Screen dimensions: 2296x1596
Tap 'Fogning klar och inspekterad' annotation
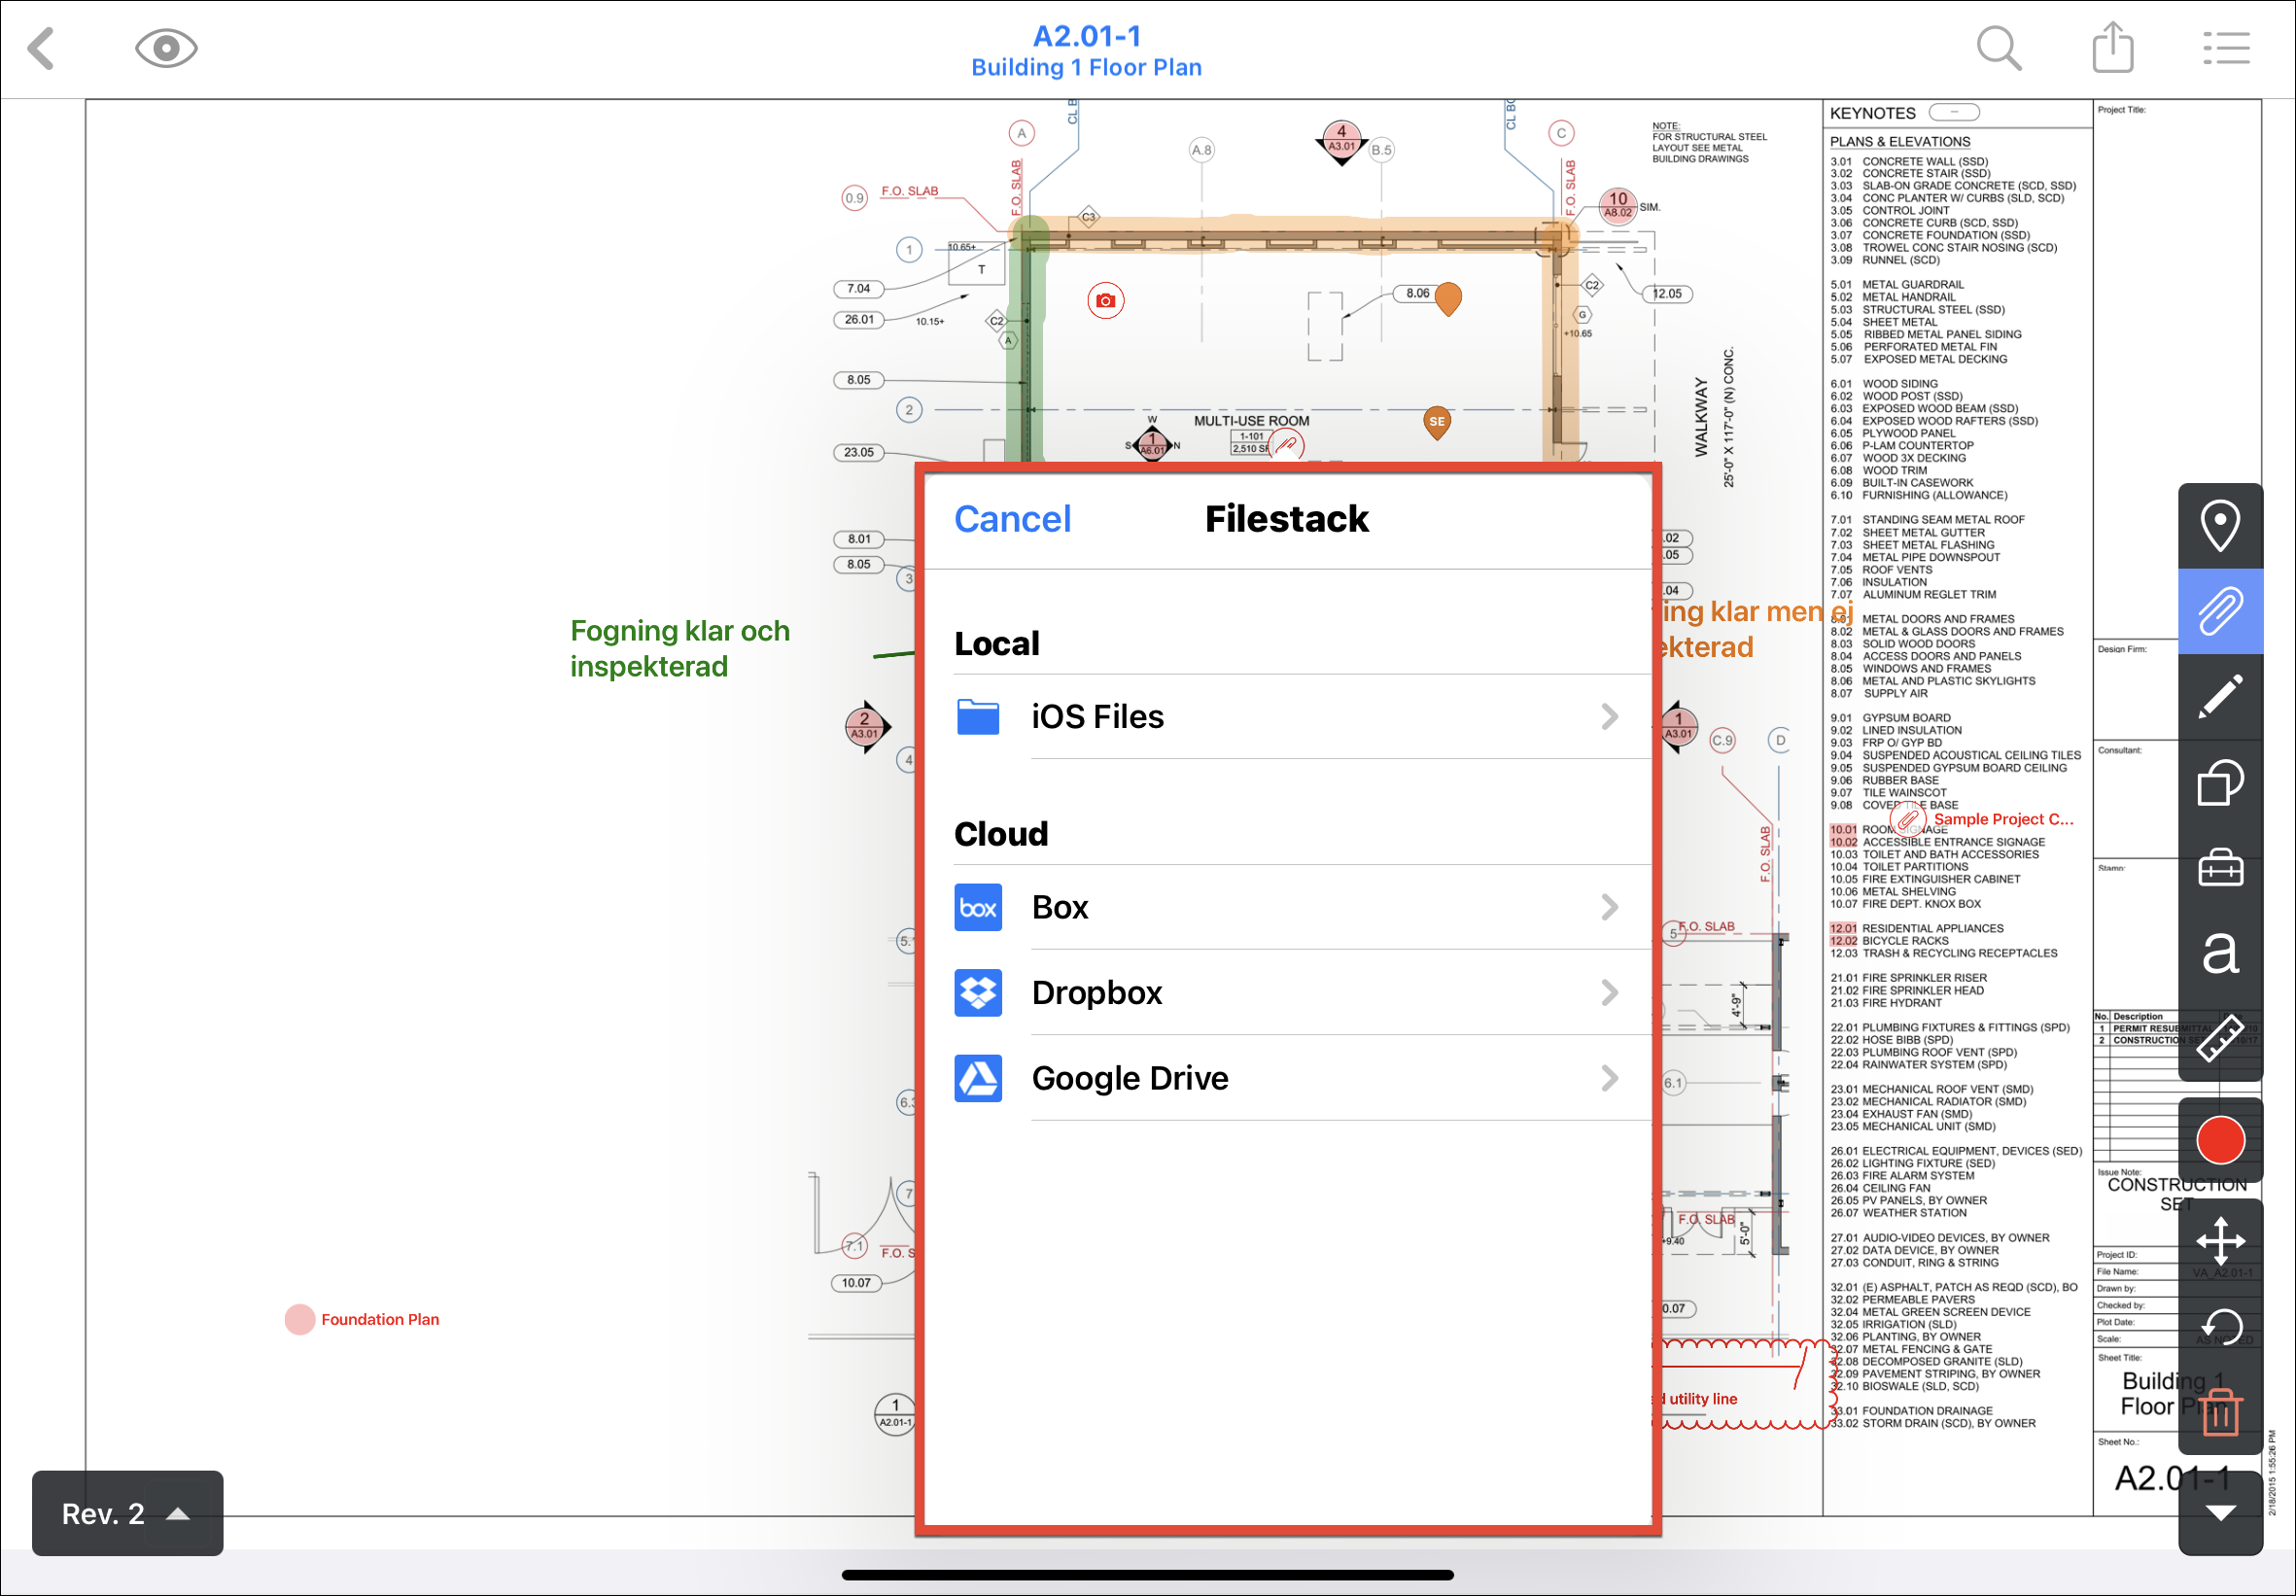pyautogui.click(x=680, y=649)
